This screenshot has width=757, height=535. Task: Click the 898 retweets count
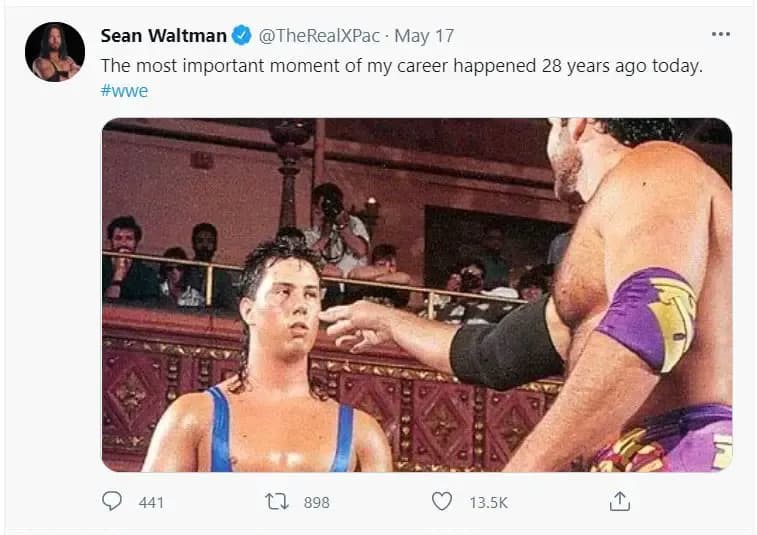pyautogui.click(x=316, y=502)
